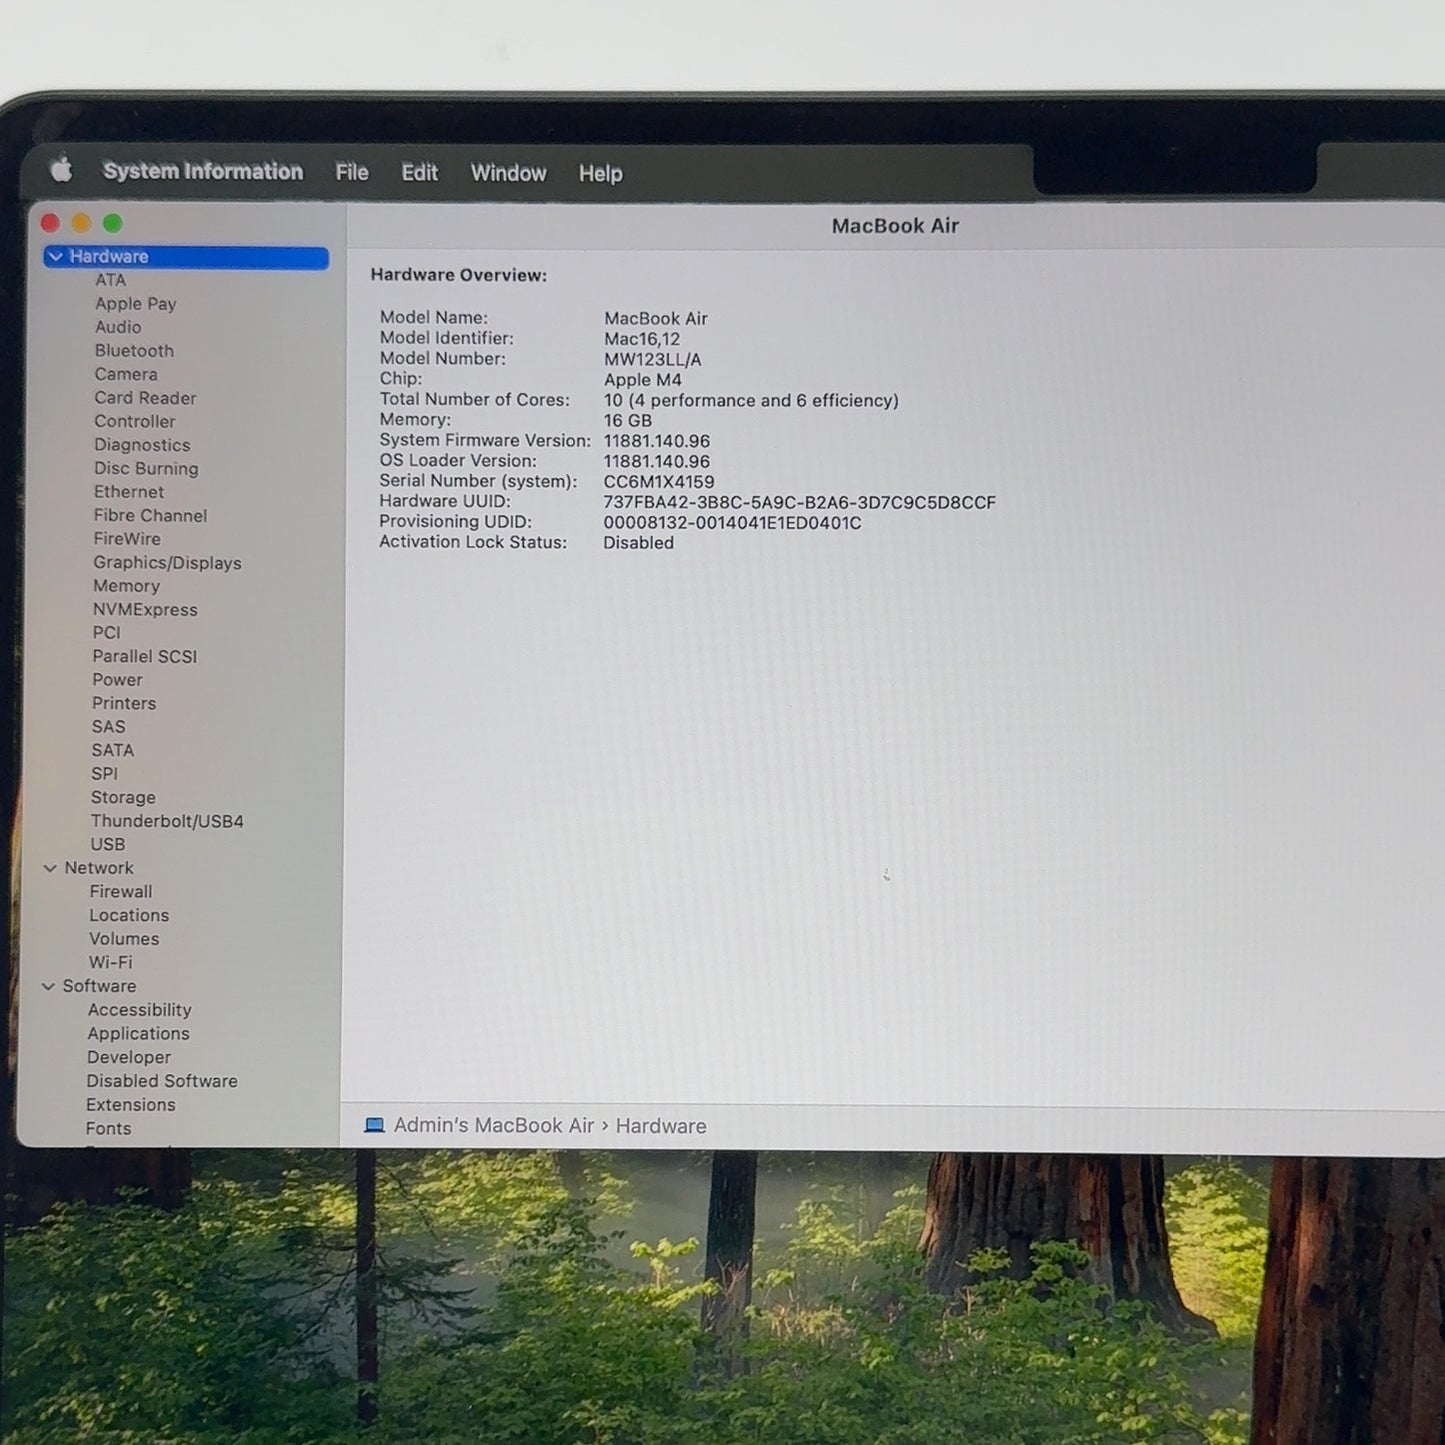The image size is (1445, 1445).
Task: Select USB in the sidebar
Action: coord(108,845)
